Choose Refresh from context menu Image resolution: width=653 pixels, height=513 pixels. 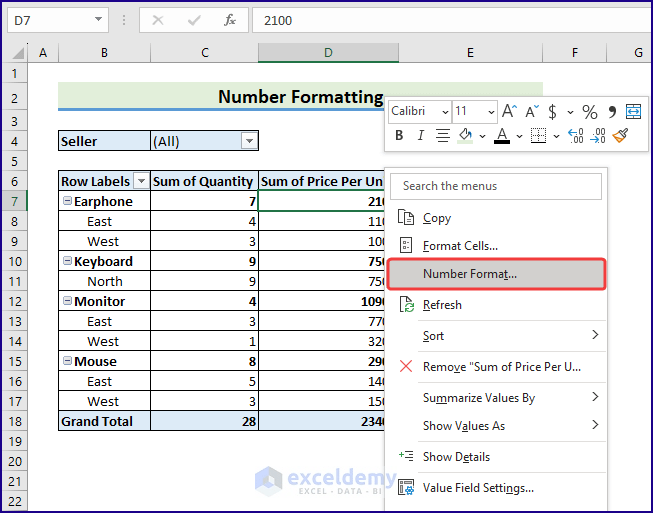(496, 304)
